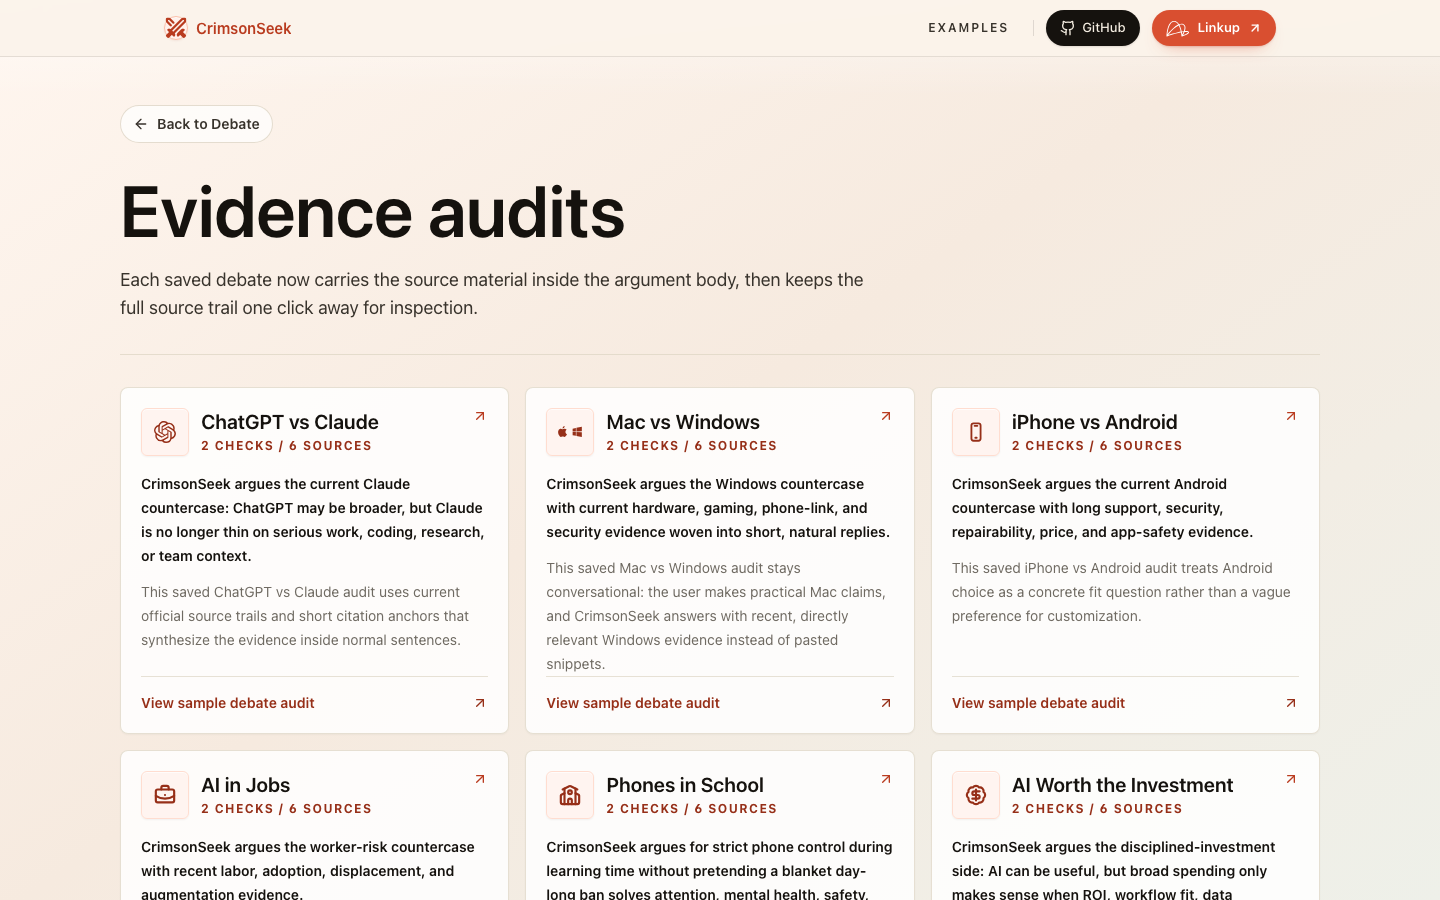
Task: Click the ChatGPT vs Claude OpenAI icon
Action: pyautogui.click(x=165, y=432)
